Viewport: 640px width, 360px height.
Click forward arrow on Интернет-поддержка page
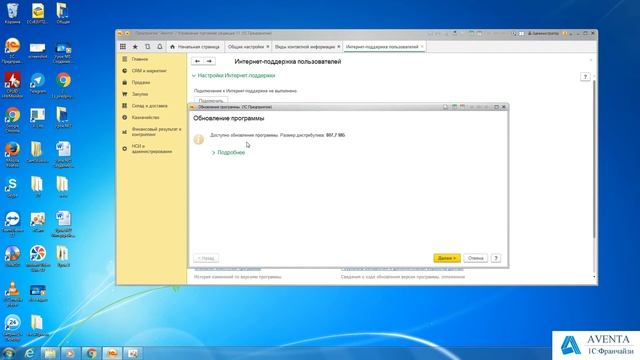click(x=209, y=61)
